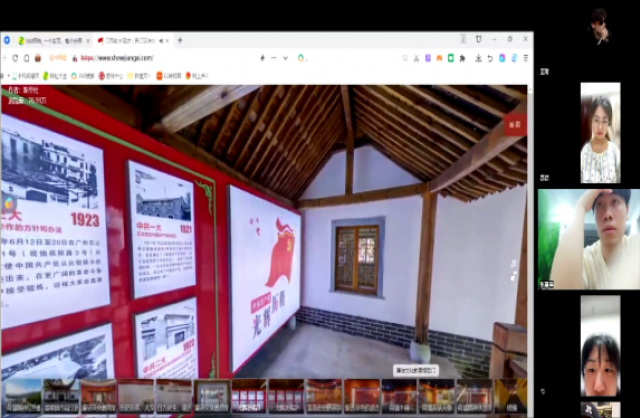This screenshot has height=418, width=640.
Task: Open the last bookmark with red-orange icon
Action: pyautogui.click(x=197, y=76)
